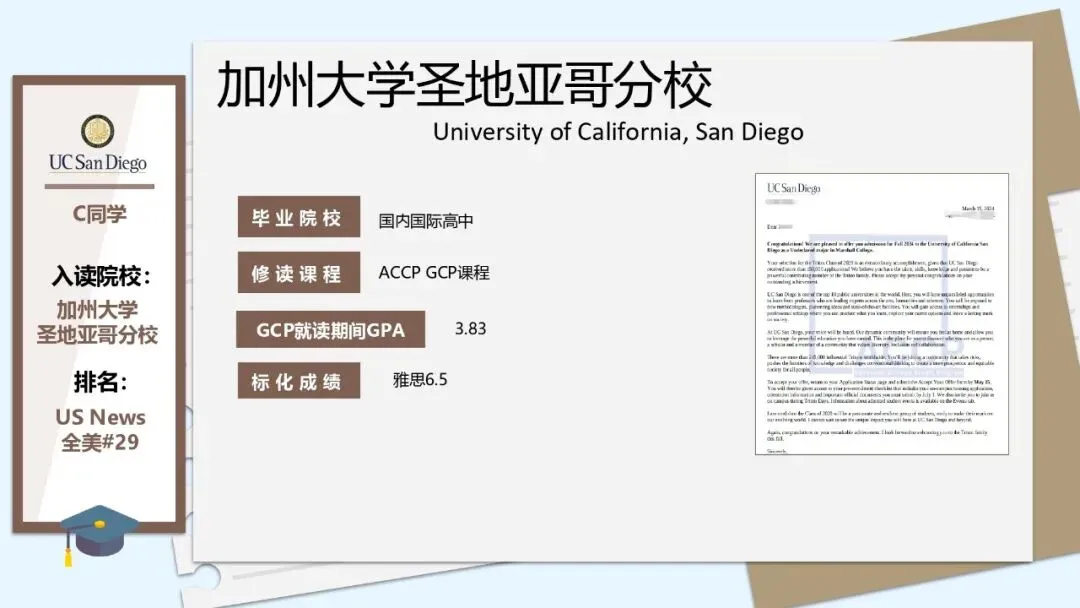This screenshot has height=608, width=1080.
Task: Select the text 国内国际高中
Action: pyautogui.click(x=426, y=221)
